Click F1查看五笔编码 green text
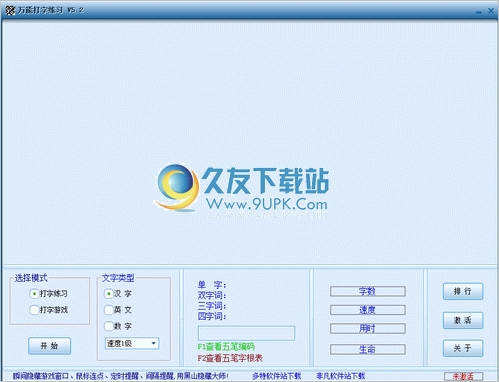The height and width of the screenshot is (382, 499). click(x=226, y=347)
